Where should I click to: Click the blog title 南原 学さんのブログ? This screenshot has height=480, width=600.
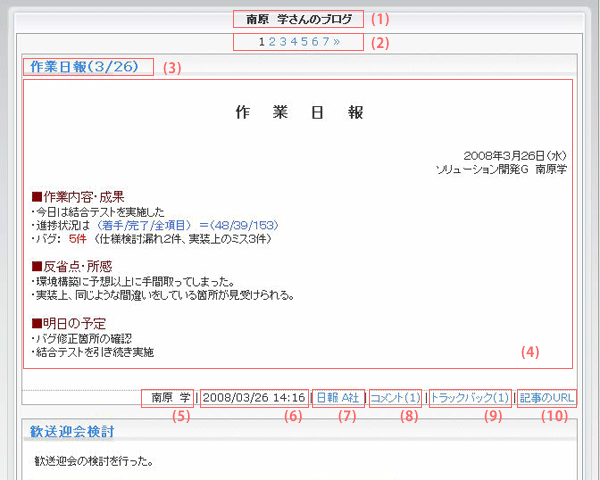click(x=298, y=19)
